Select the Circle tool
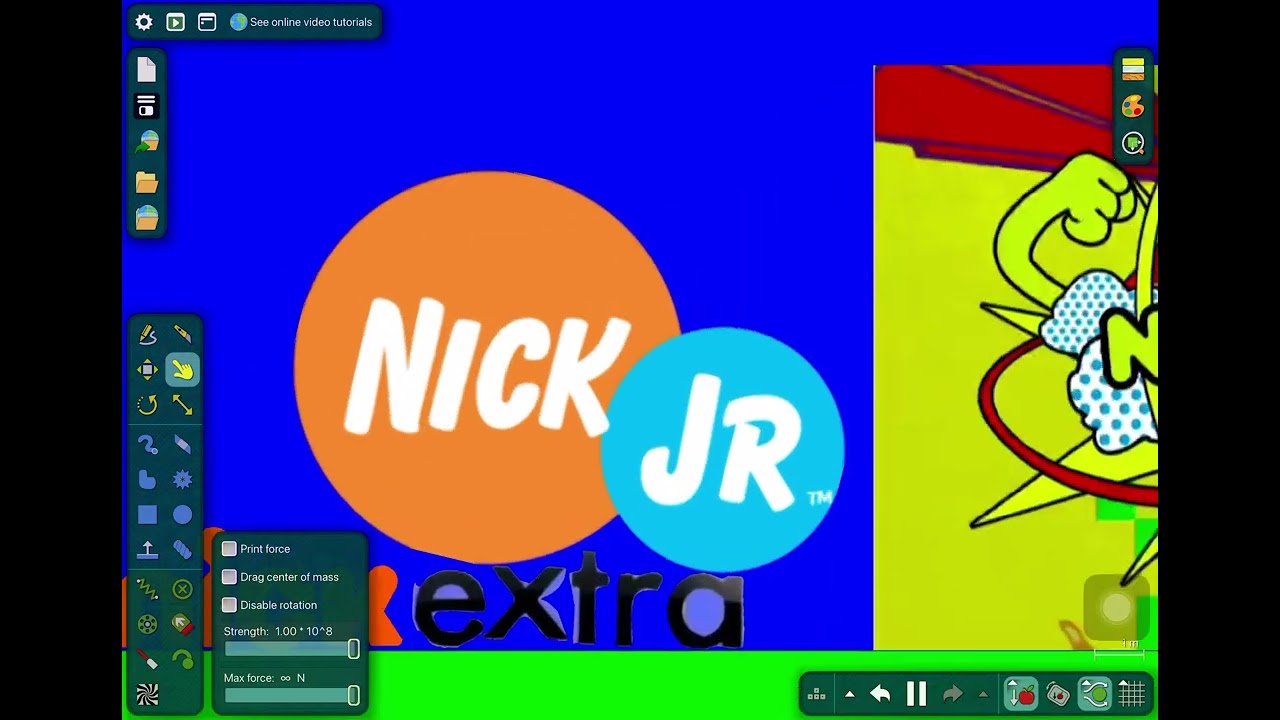The image size is (1280, 720). click(x=182, y=515)
